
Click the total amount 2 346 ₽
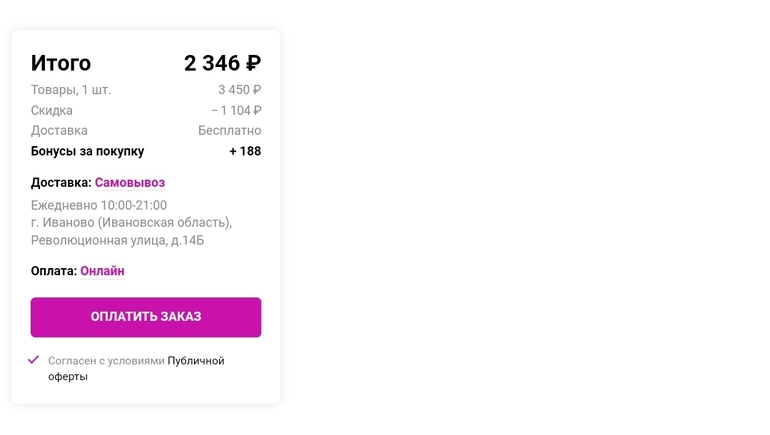tap(222, 63)
